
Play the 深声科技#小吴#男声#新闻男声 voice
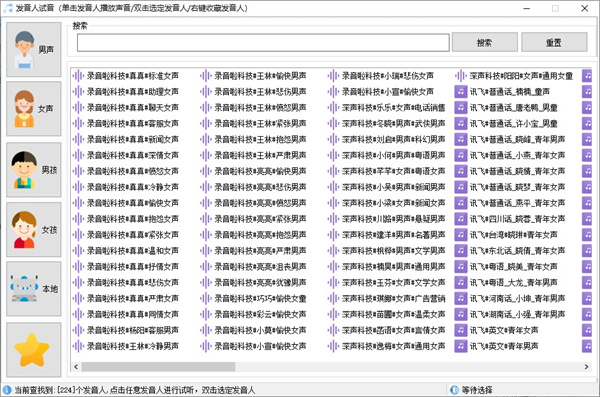click(x=393, y=187)
